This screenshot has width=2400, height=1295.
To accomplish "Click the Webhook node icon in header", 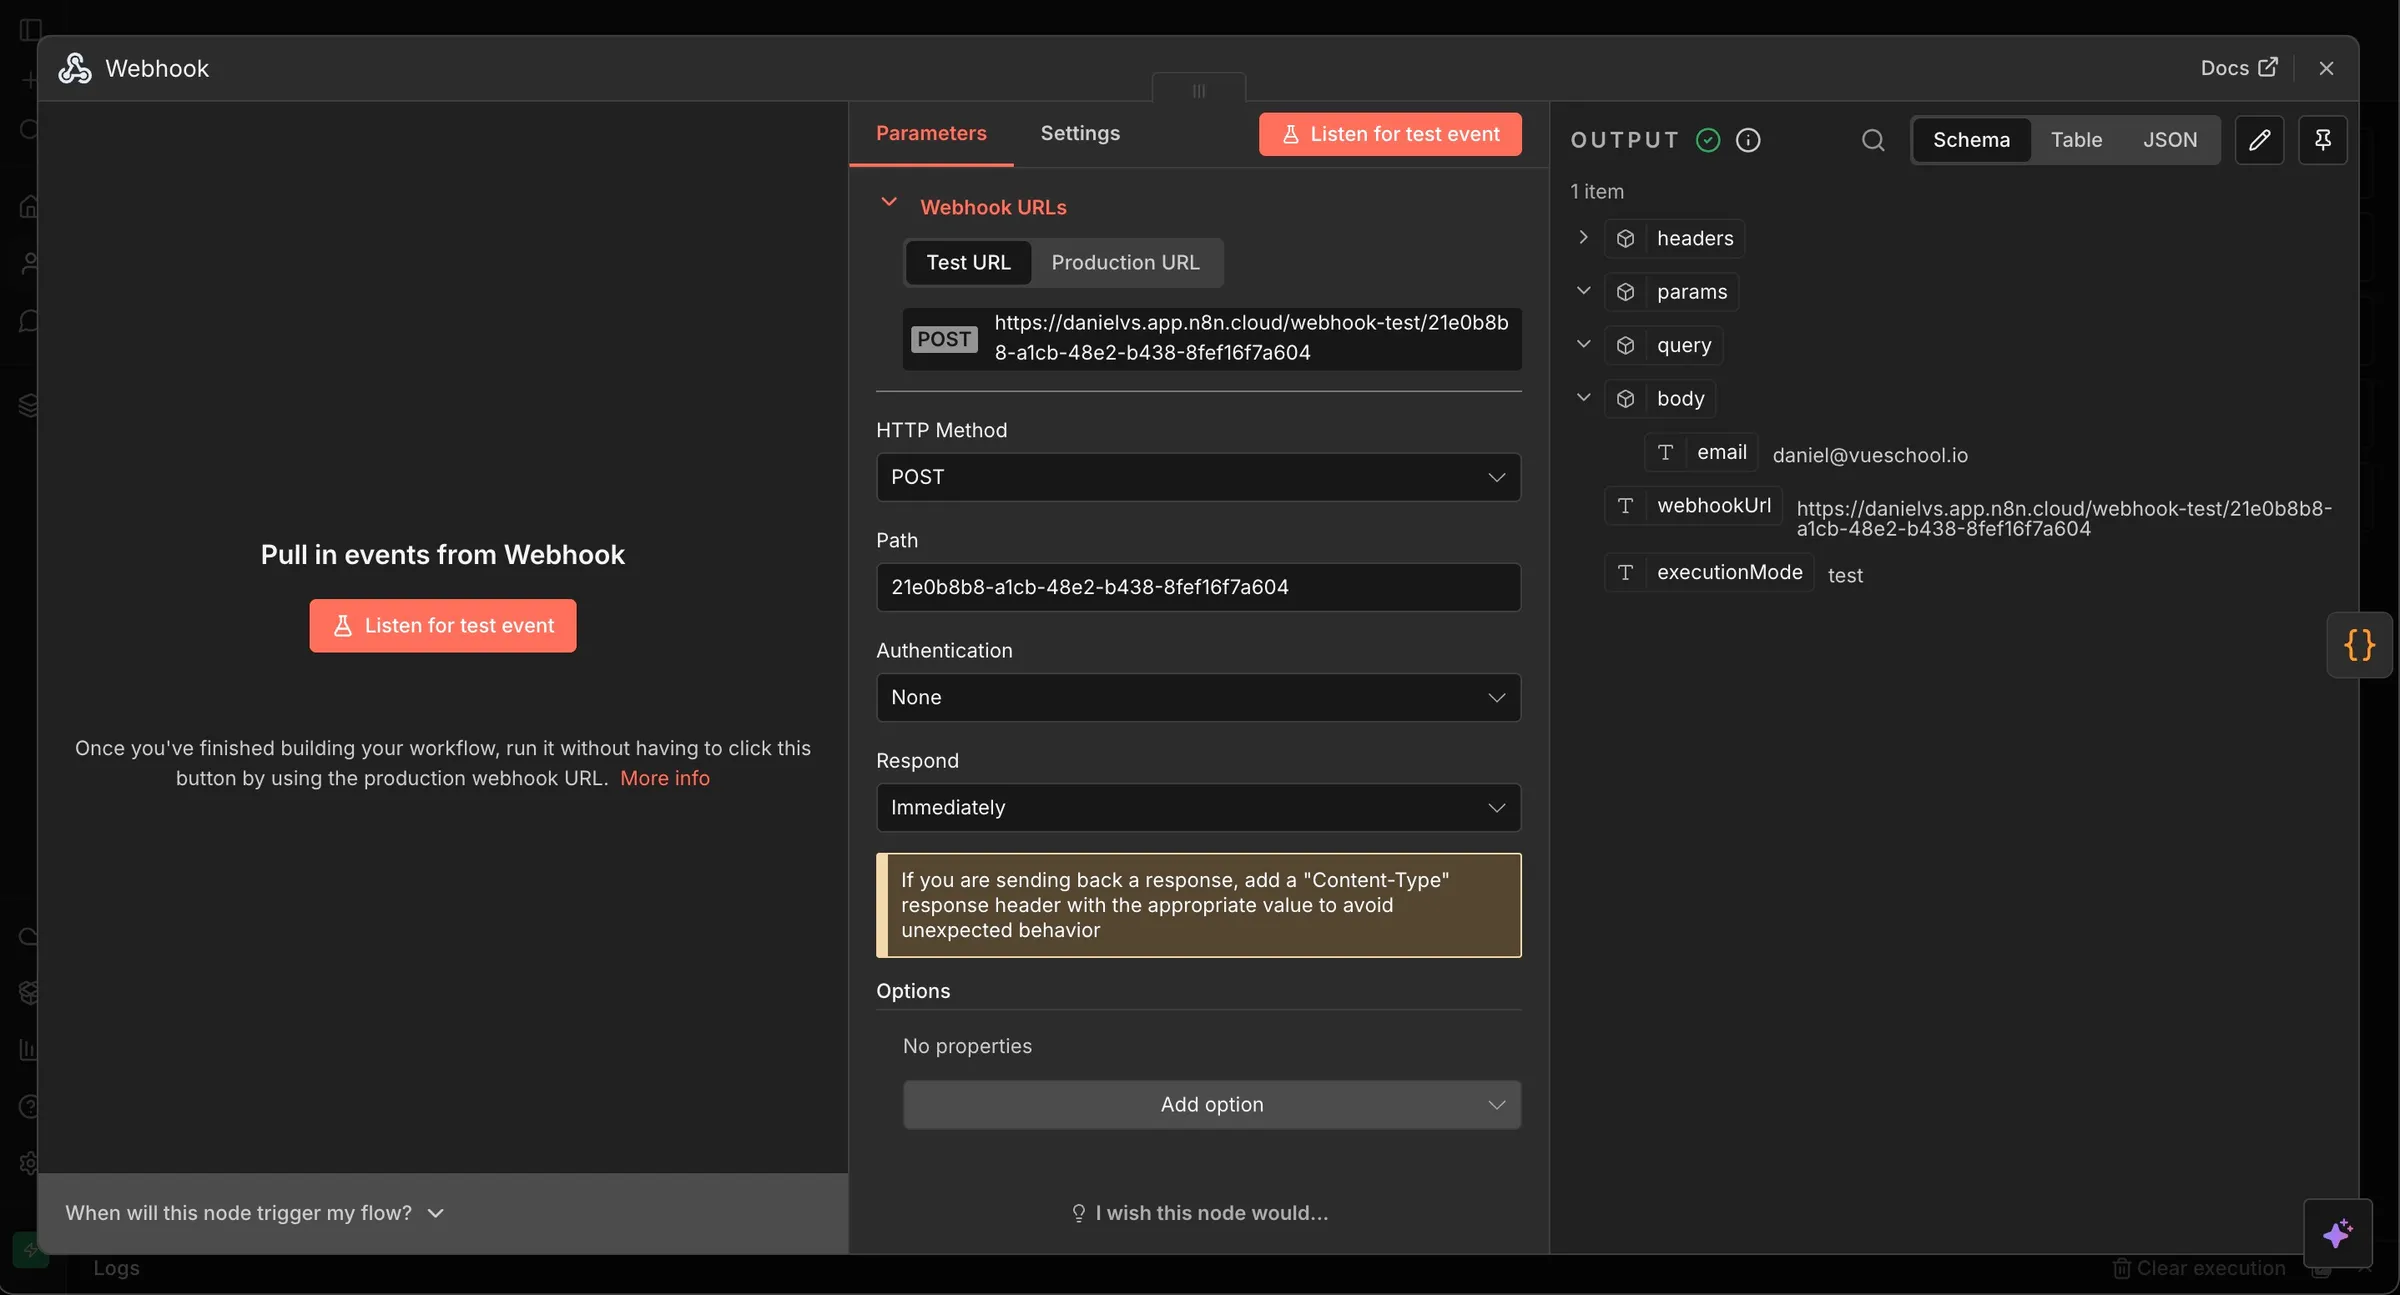I will [x=75, y=68].
